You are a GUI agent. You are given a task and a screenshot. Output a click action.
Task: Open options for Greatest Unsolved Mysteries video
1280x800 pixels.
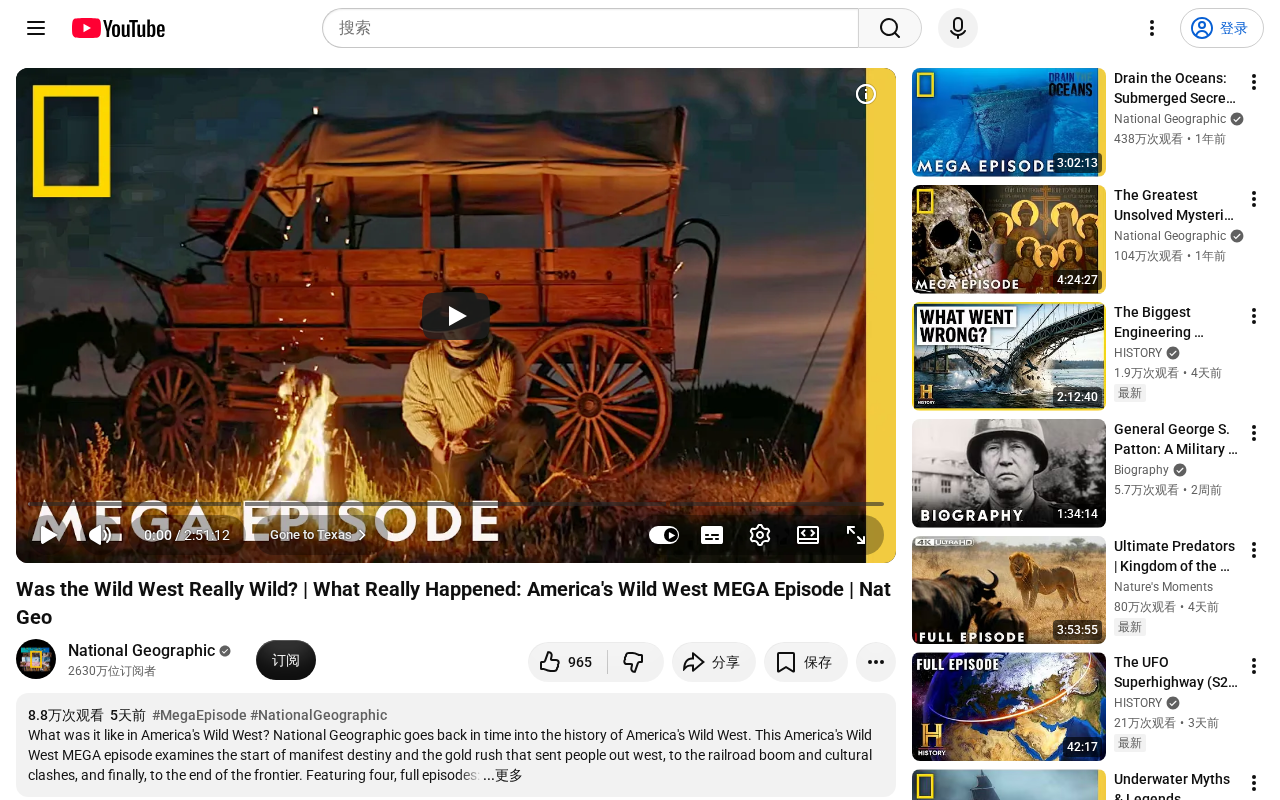pyautogui.click(x=1254, y=199)
